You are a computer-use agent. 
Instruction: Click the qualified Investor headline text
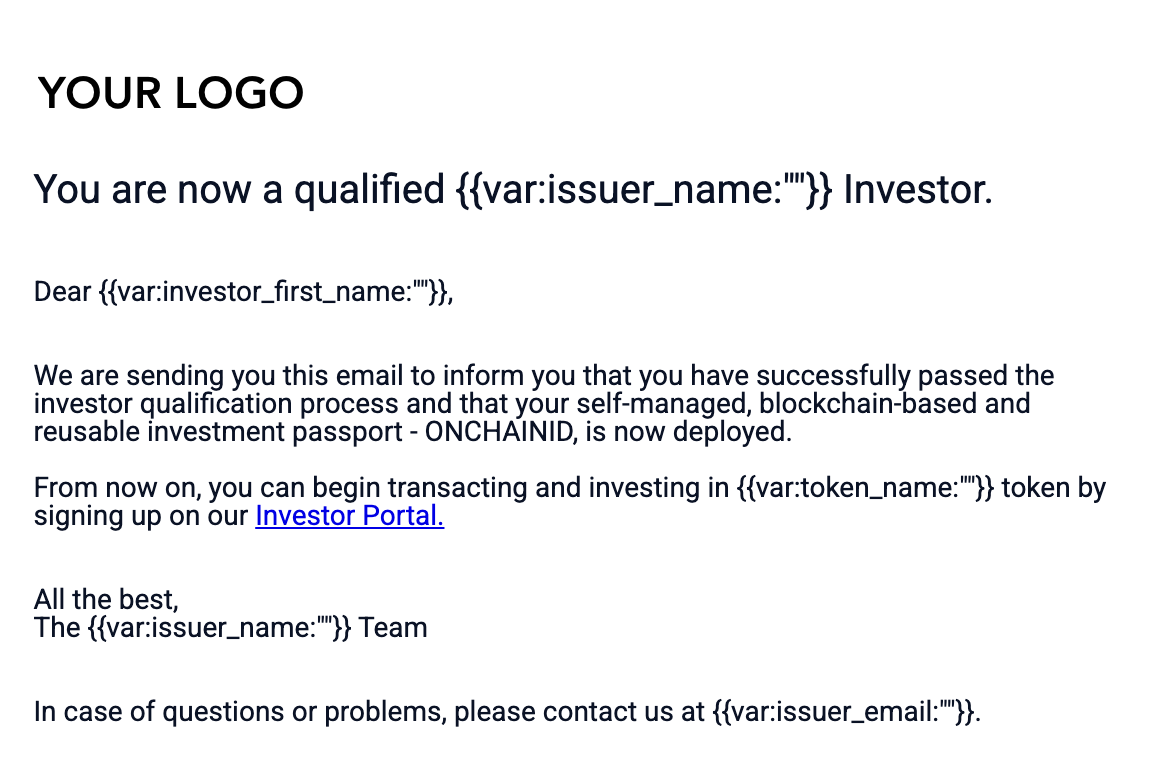513,189
